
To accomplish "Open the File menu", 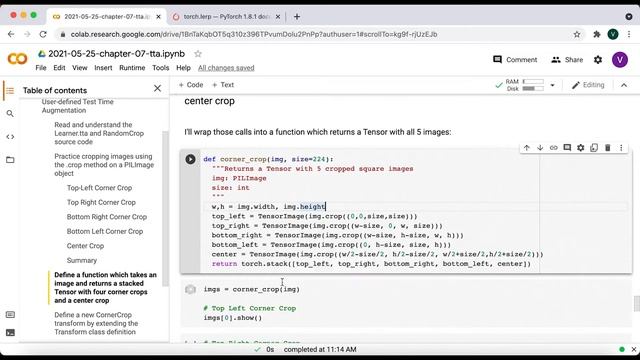I will tap(41, 68).
